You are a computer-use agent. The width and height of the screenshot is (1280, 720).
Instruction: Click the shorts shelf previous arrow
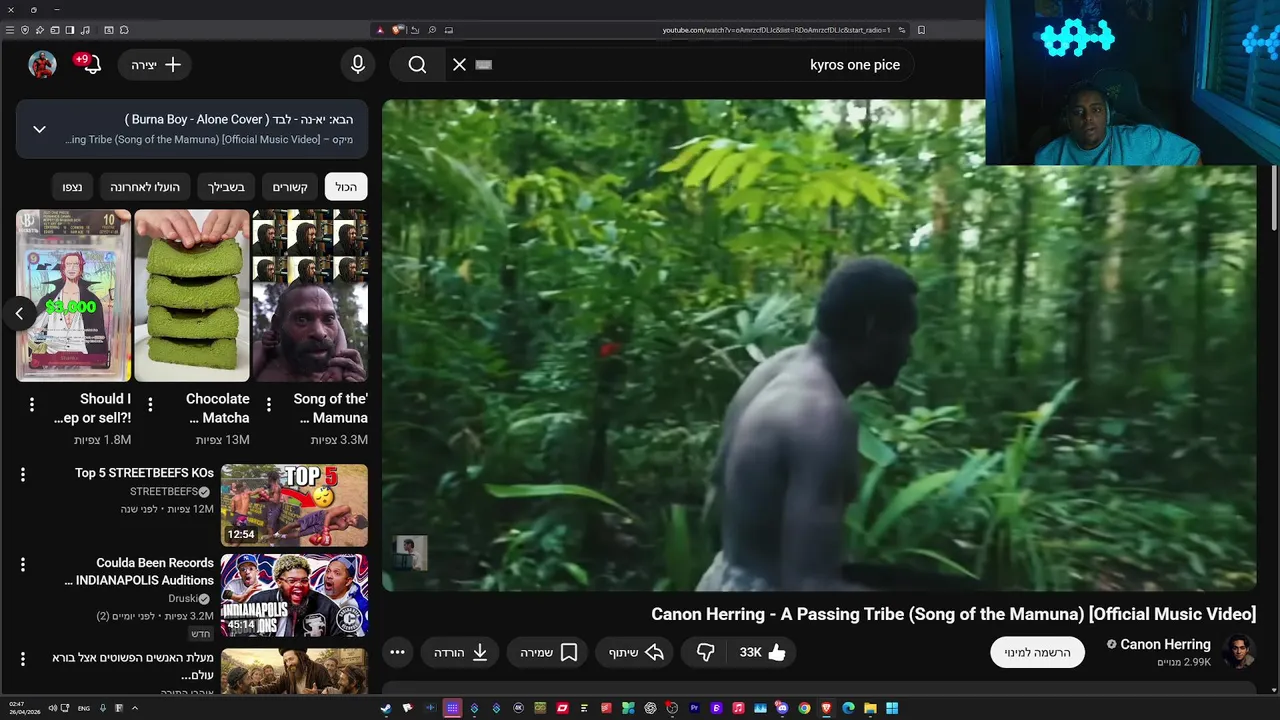pyautogui.click(x=18, y=314)
